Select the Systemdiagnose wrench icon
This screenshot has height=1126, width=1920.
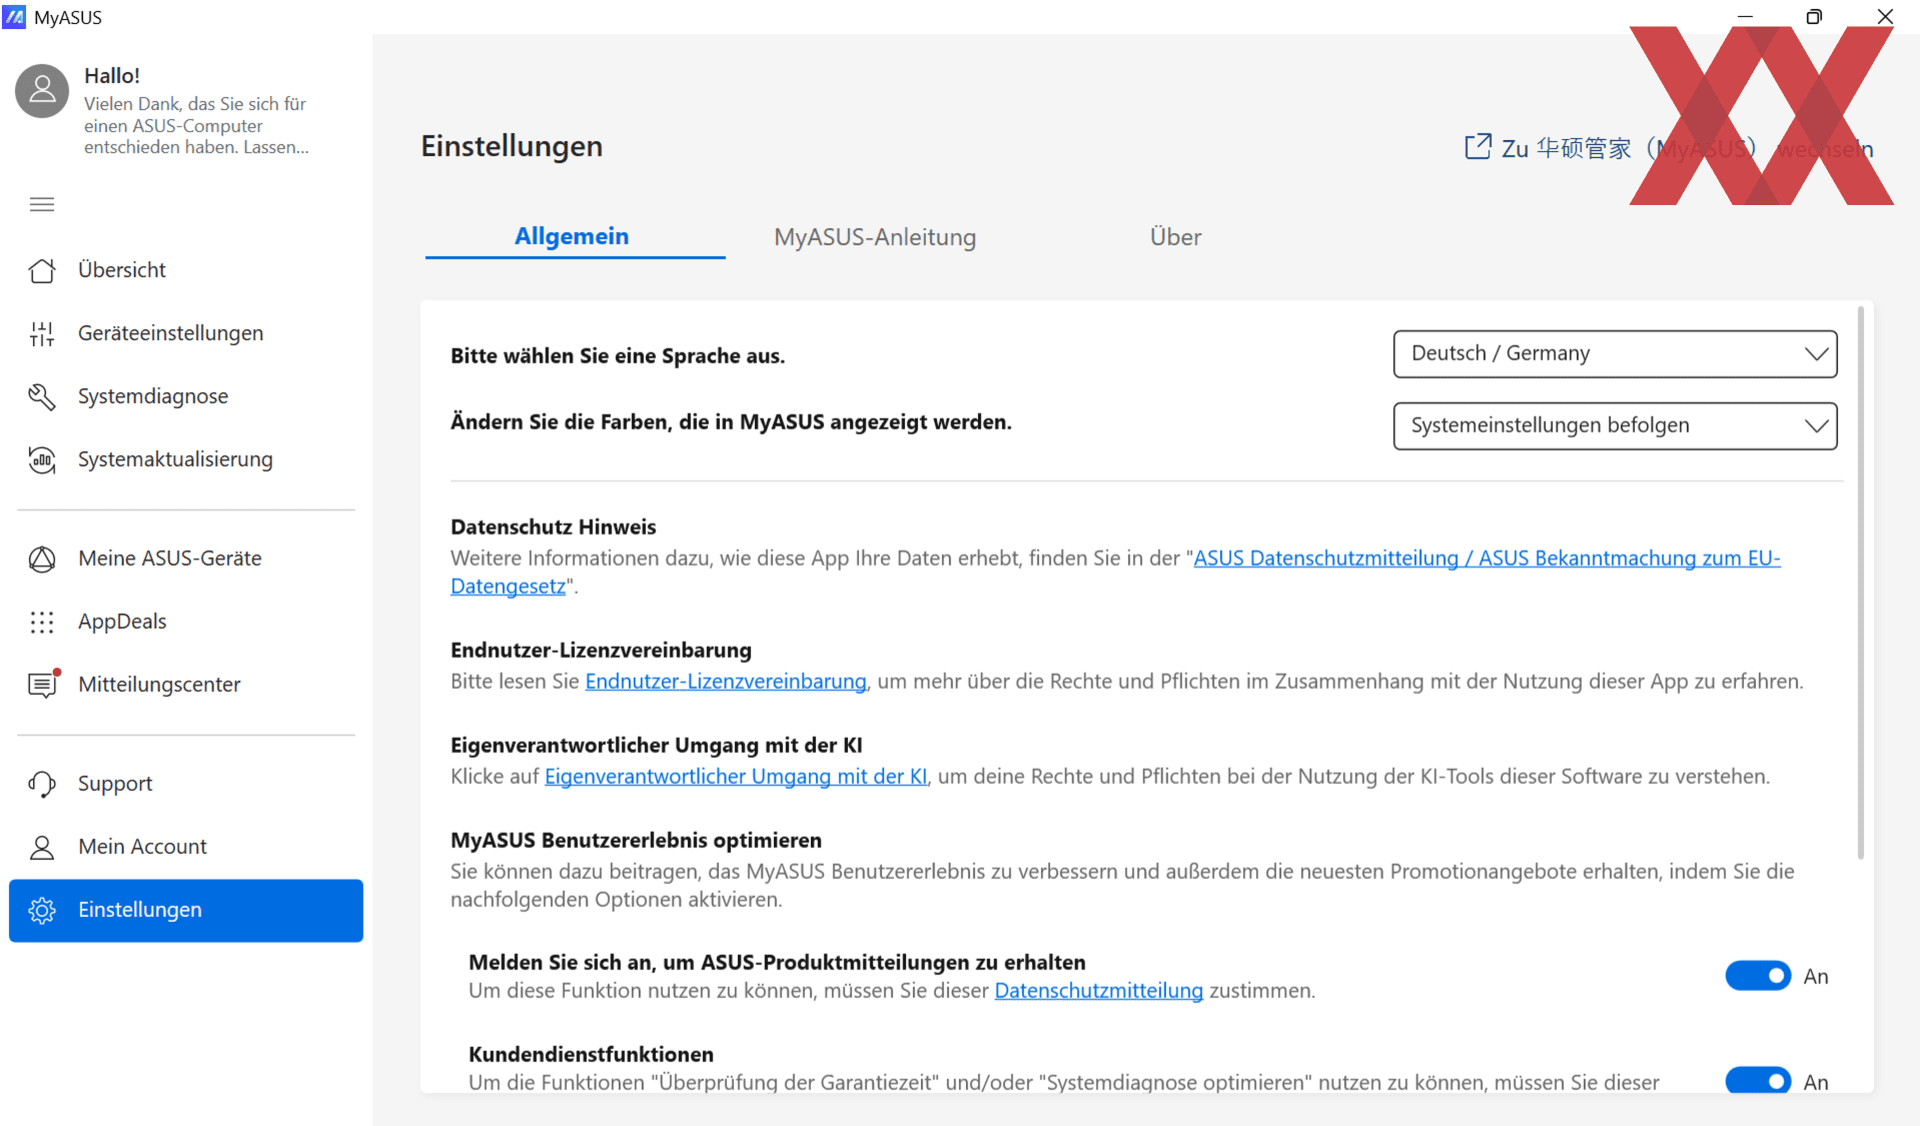[x=42, y=396]
